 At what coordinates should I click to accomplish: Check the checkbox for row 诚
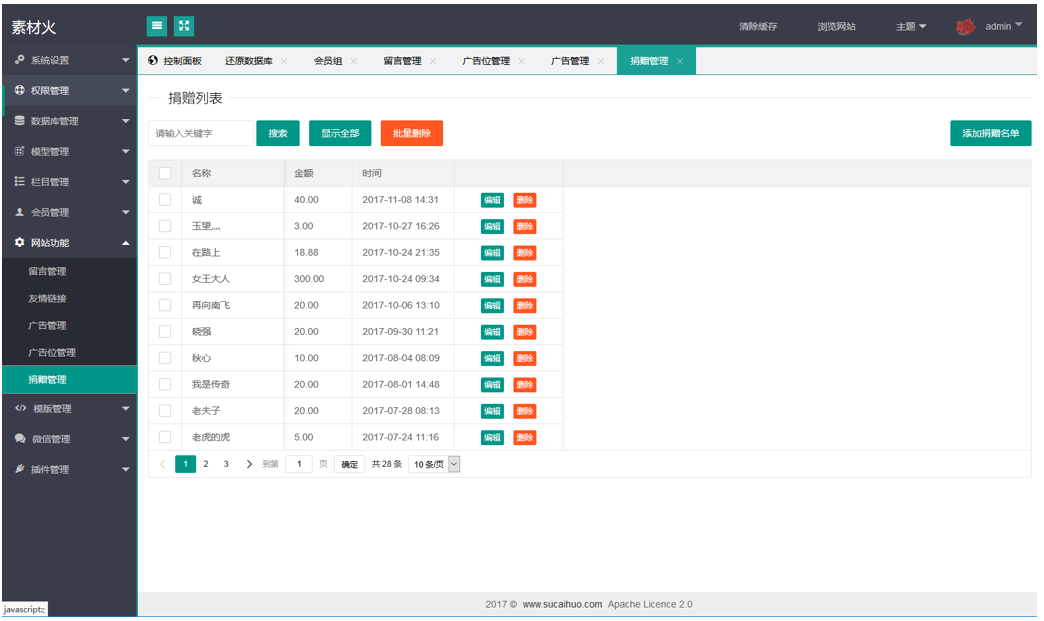coord(165,200)
